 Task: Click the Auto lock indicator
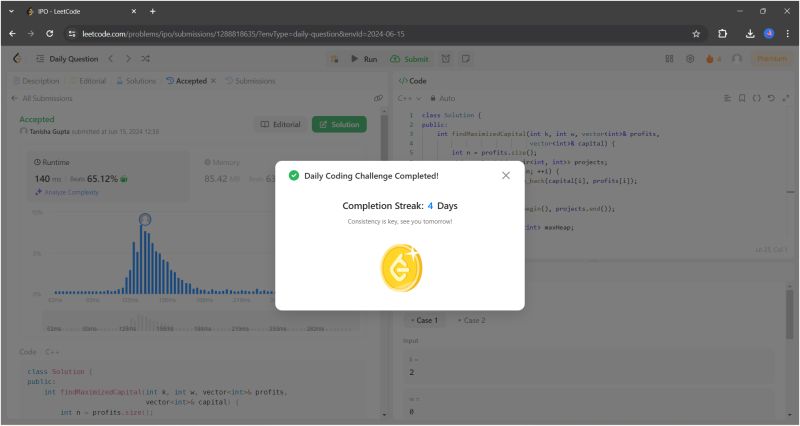click(x=442, y=98)
